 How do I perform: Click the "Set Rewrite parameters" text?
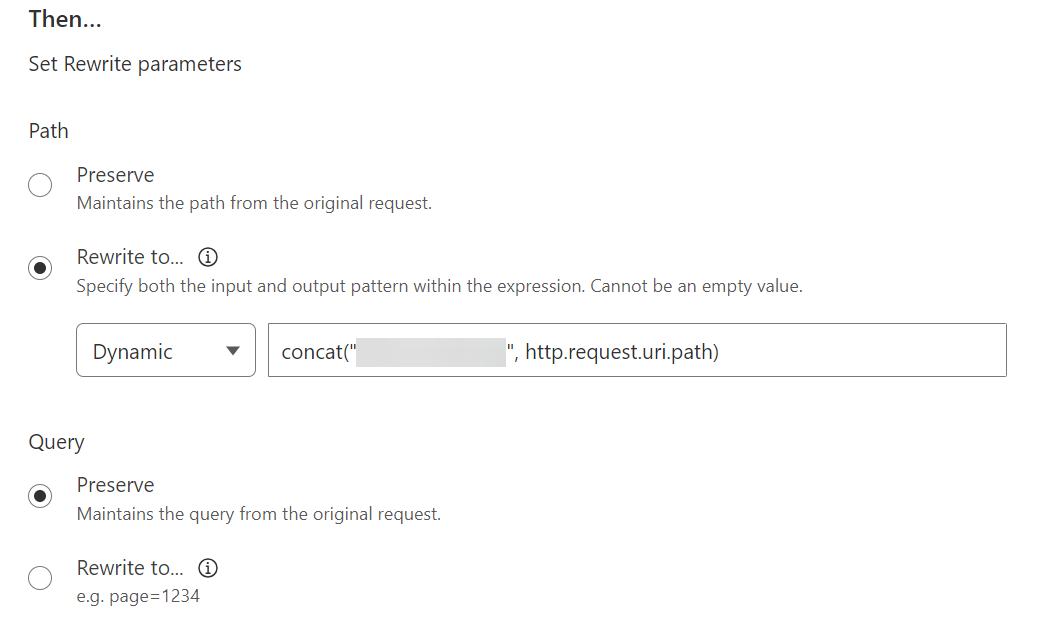[x=135, y=64]
